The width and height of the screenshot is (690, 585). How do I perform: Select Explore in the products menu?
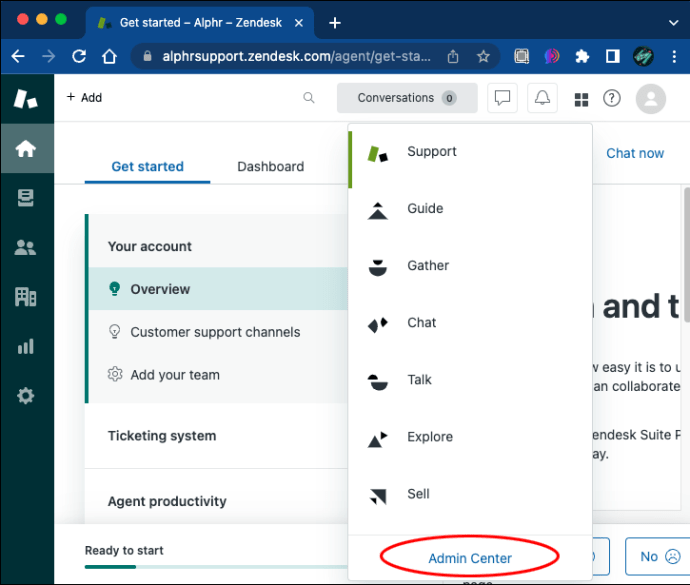click(470, 437)
